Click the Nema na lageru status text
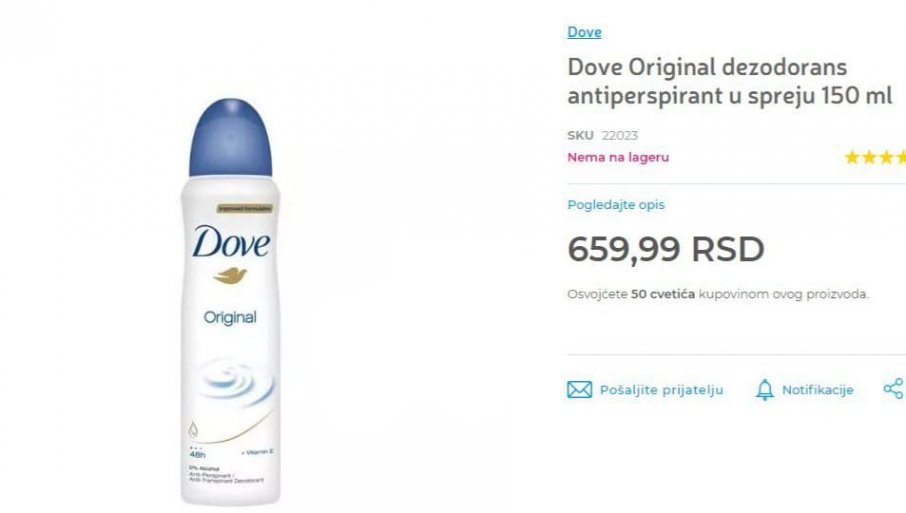Screen dimensions: 906x513 618,157
